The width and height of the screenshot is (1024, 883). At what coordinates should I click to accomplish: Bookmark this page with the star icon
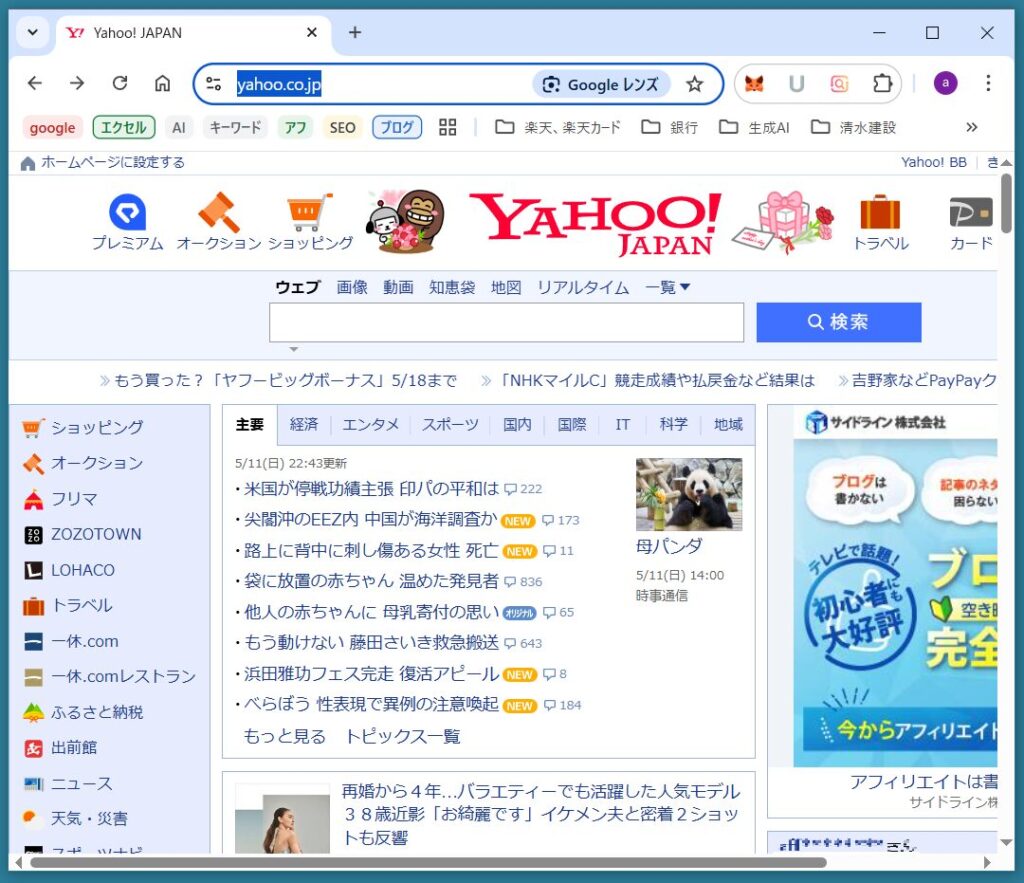click(694, 84)
